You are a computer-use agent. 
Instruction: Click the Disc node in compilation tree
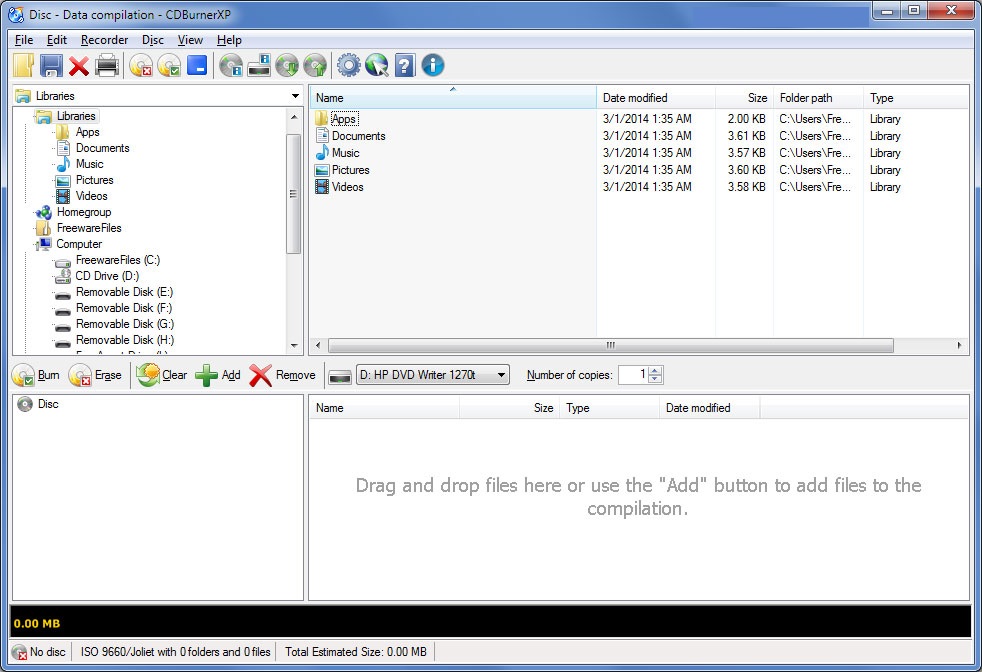pos(38,404)
